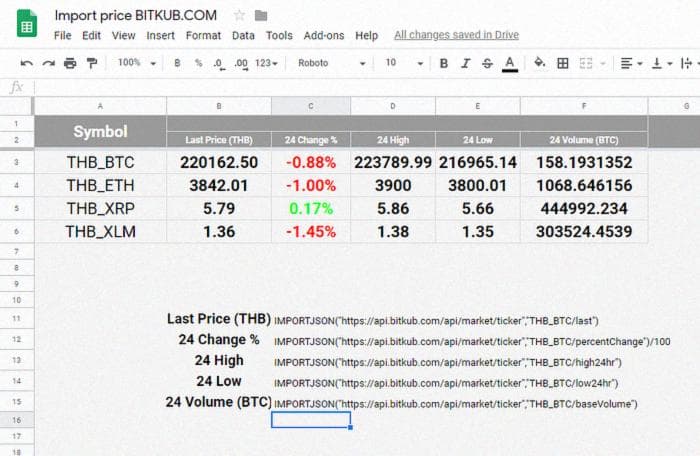
Task: Select the IMPORTJSON THB_BTC/last formula text
Action: click(436, 321)
